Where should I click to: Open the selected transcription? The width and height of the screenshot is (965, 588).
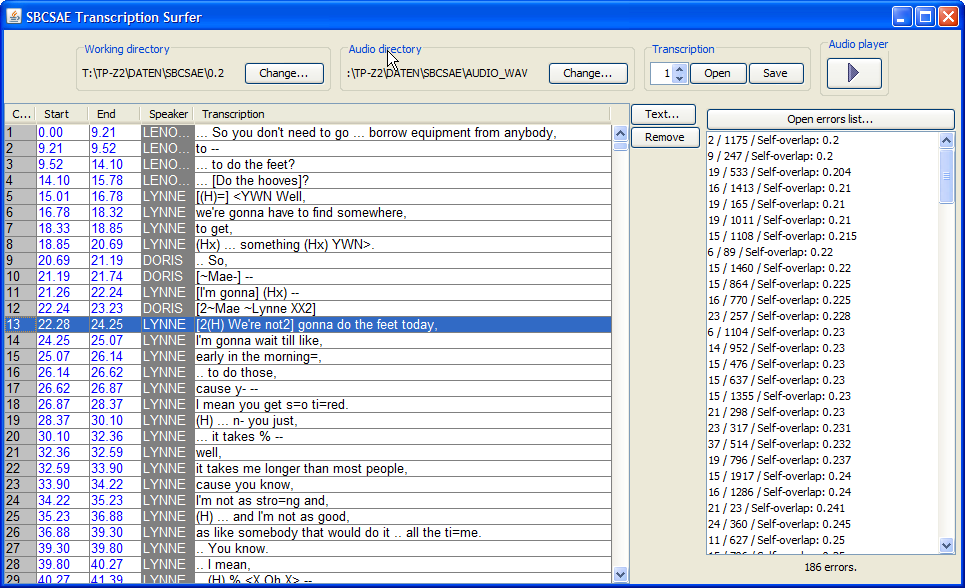718,73
